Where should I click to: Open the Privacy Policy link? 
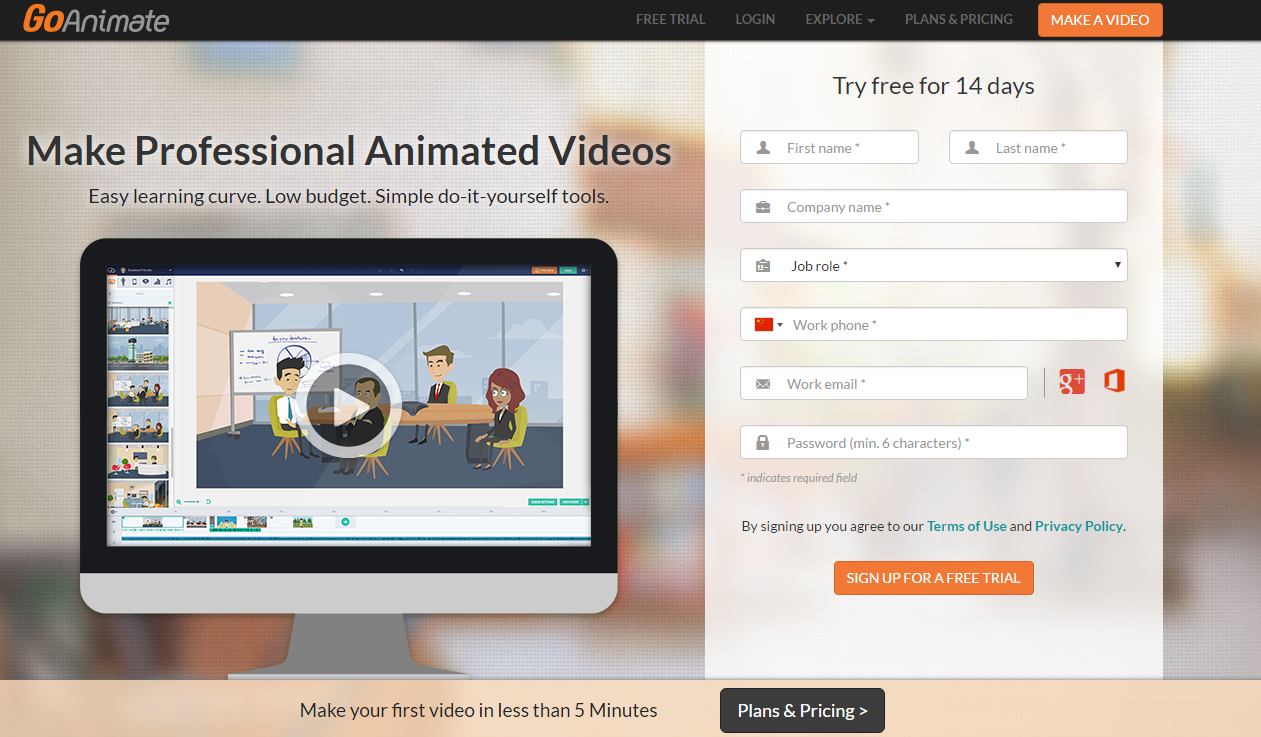pyautogui.click(x=1079, y=526)
